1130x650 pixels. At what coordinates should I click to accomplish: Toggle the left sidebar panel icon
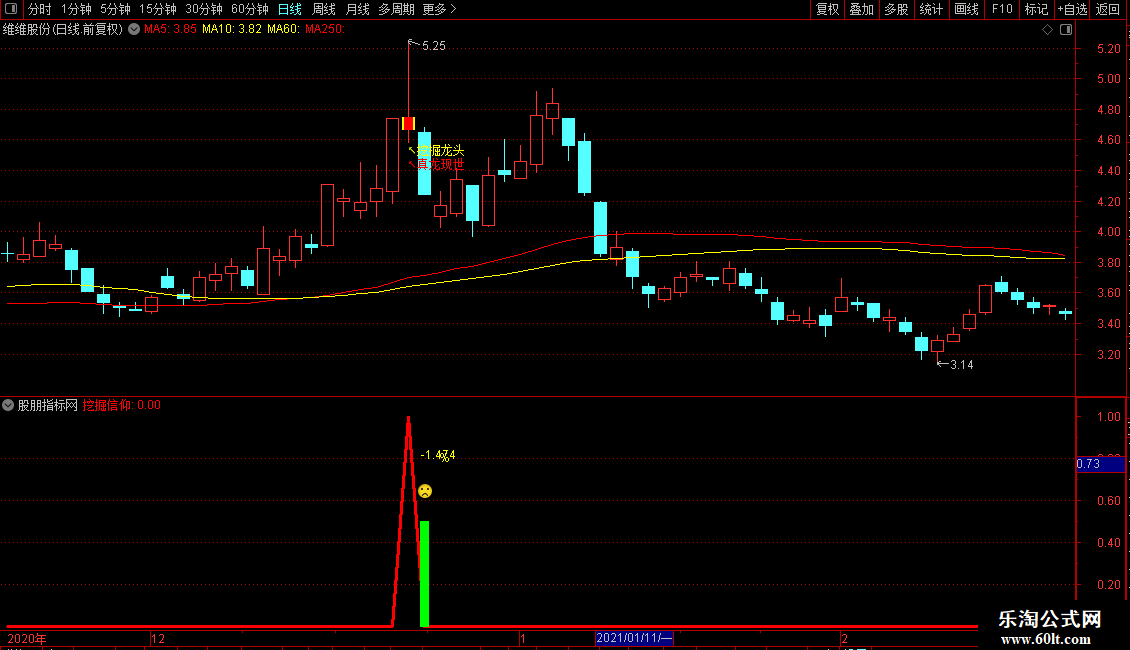tap(11, 9)
